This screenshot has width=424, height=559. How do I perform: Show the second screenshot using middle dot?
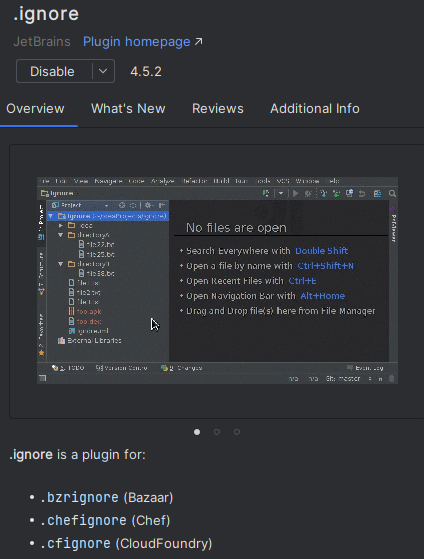point(217,432)
